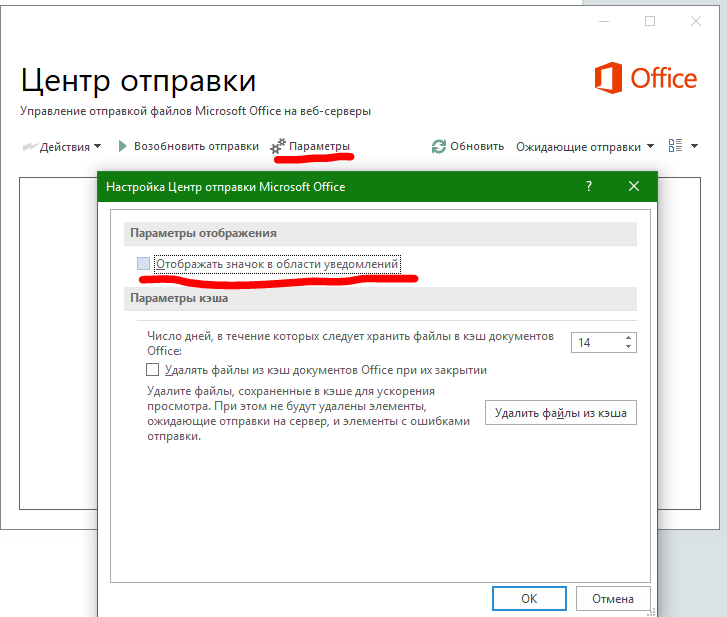
Task: Click the question mark help button in dialog
Action: pyautogui.click(x=589, y=186)
